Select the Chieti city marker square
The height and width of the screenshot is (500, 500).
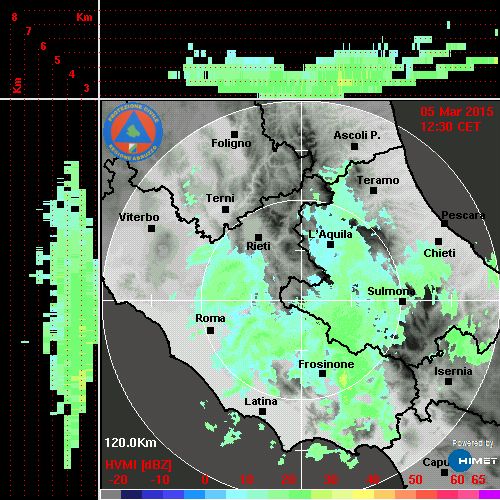pos(439,241)
